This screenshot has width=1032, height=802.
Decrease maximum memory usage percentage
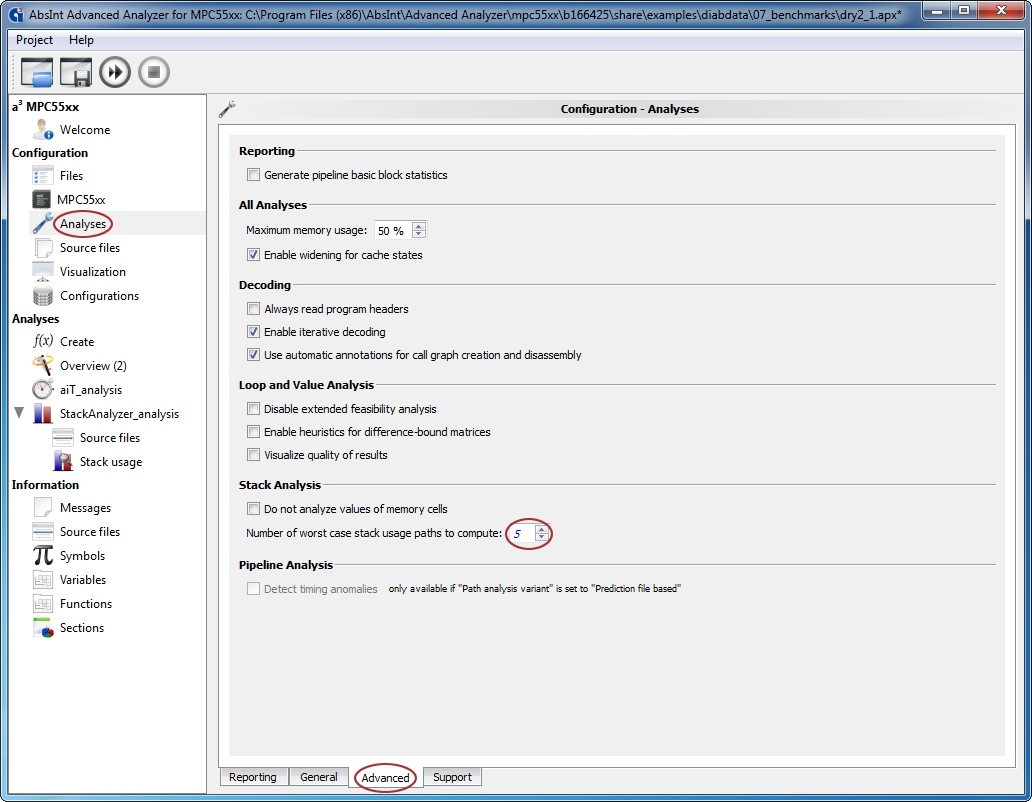[419, 234]
